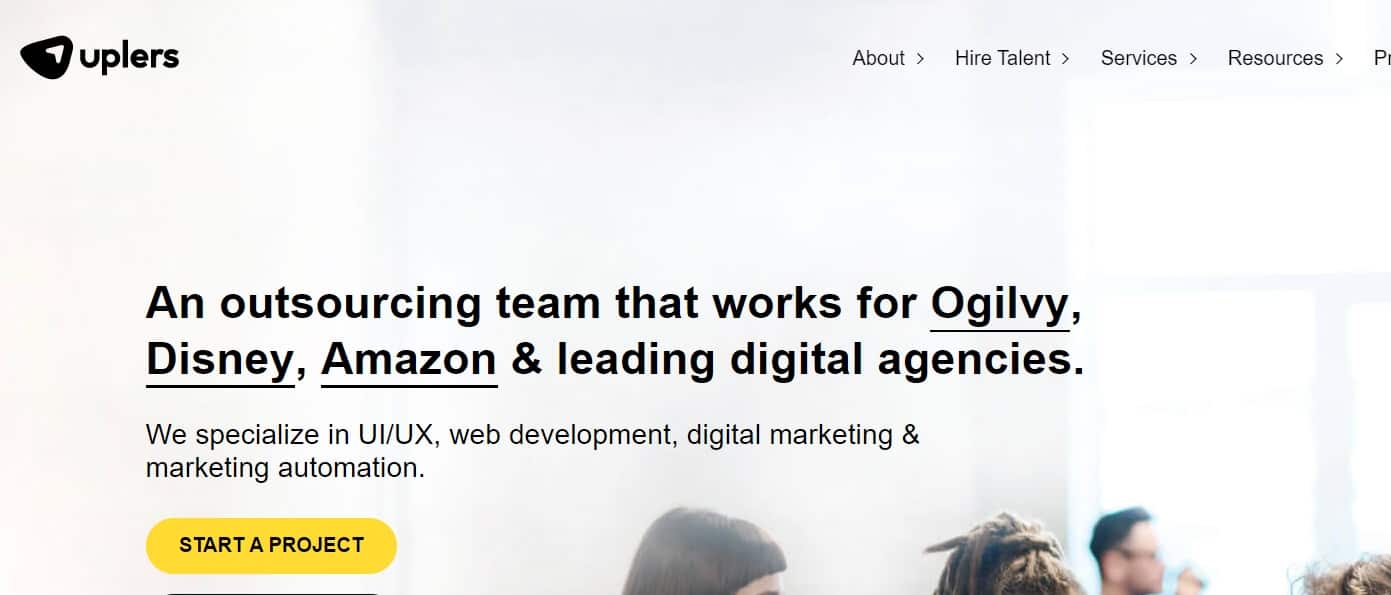Click the yellow START A PROJECT button
Screen dimensions: 1391x595
[x=271, y=545]
